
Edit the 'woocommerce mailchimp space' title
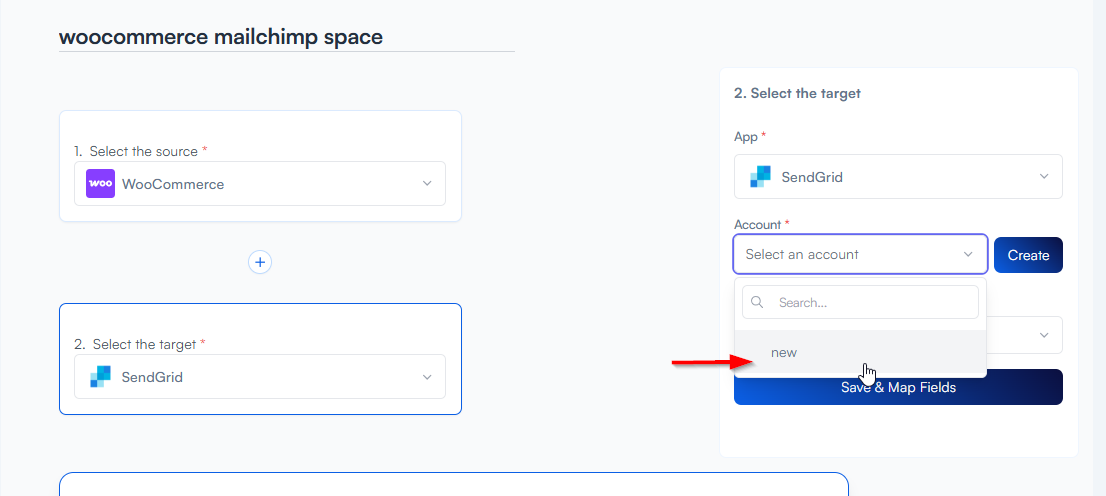[221, 38]
